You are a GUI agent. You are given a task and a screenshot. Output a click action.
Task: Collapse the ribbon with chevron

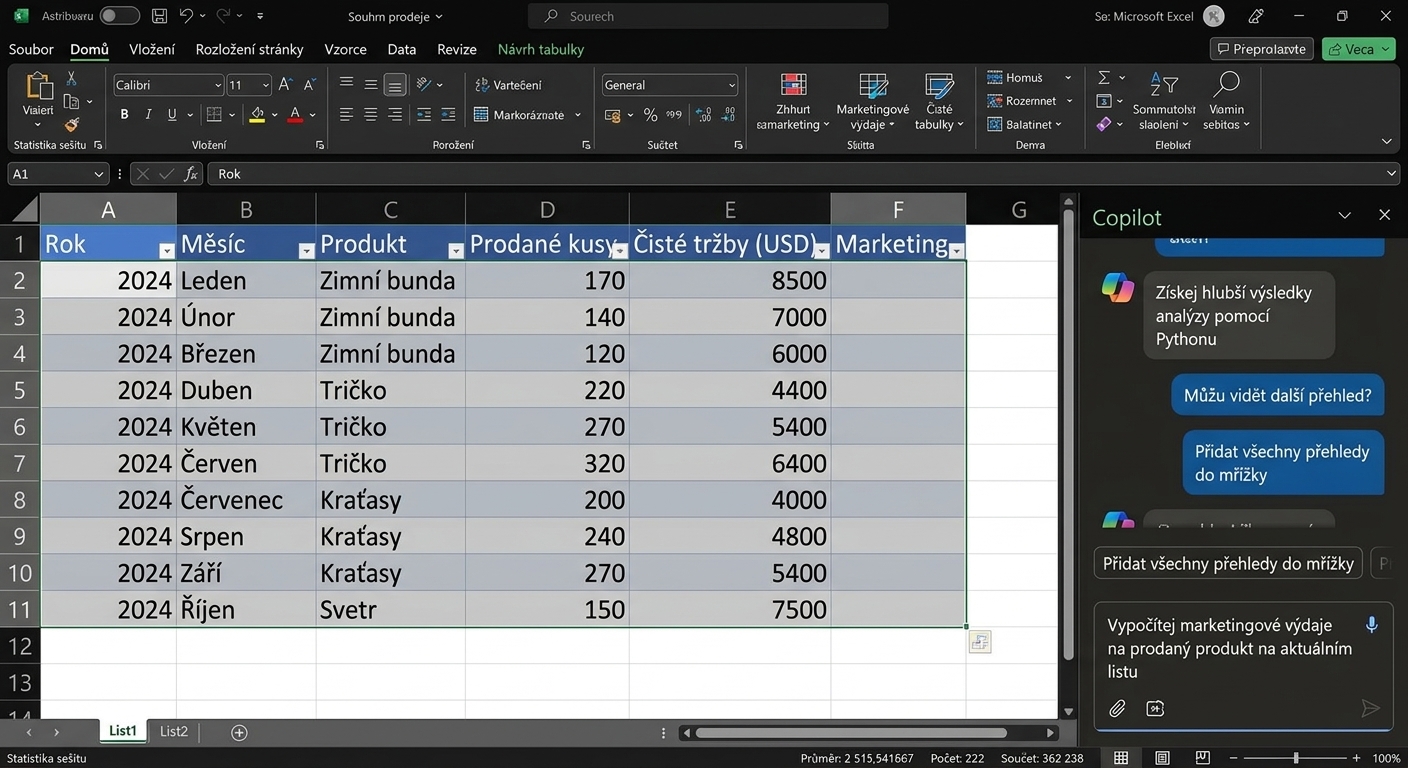click(x=1386, y=142)
